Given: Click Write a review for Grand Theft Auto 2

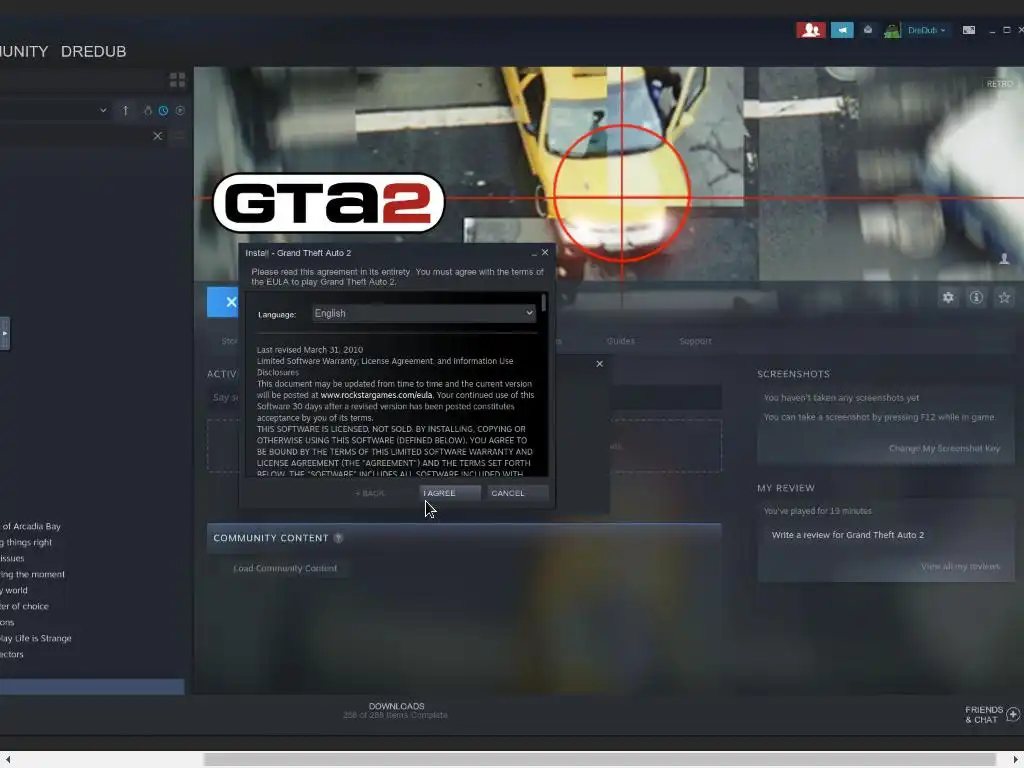Looking at the screenshot, I should [x=848, y=535].
